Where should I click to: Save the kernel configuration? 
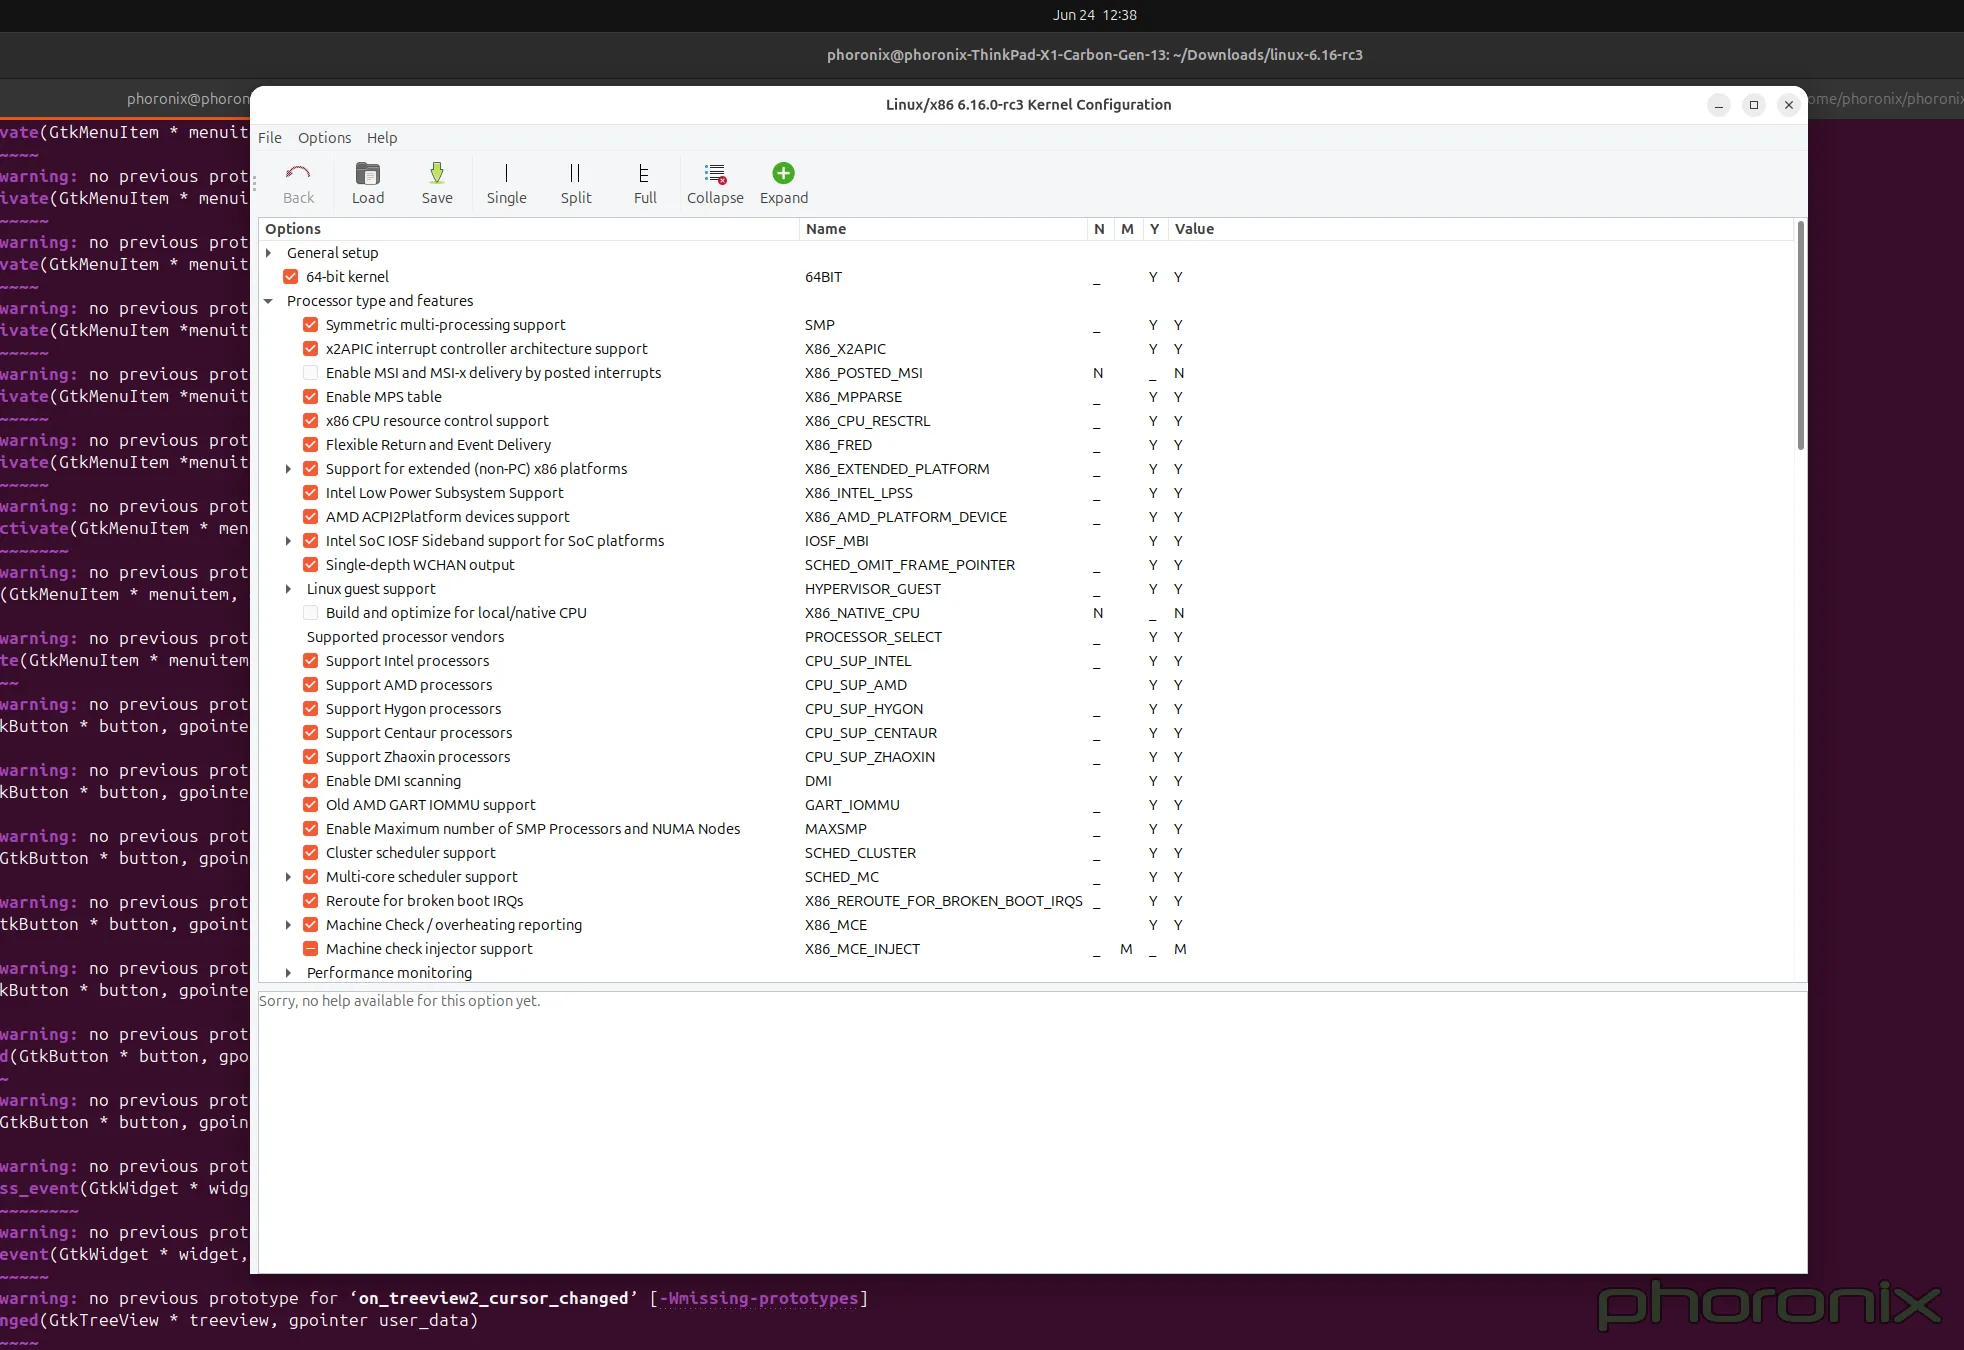click(x=436, y=182)
